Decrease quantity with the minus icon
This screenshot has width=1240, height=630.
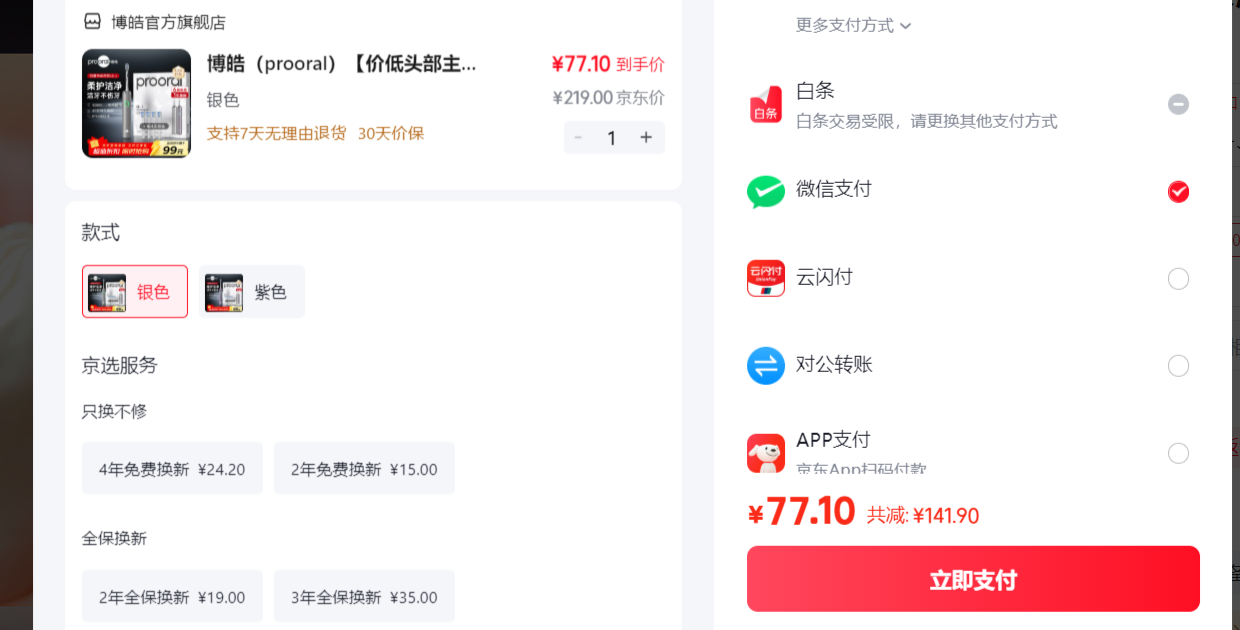pos(578,138)
